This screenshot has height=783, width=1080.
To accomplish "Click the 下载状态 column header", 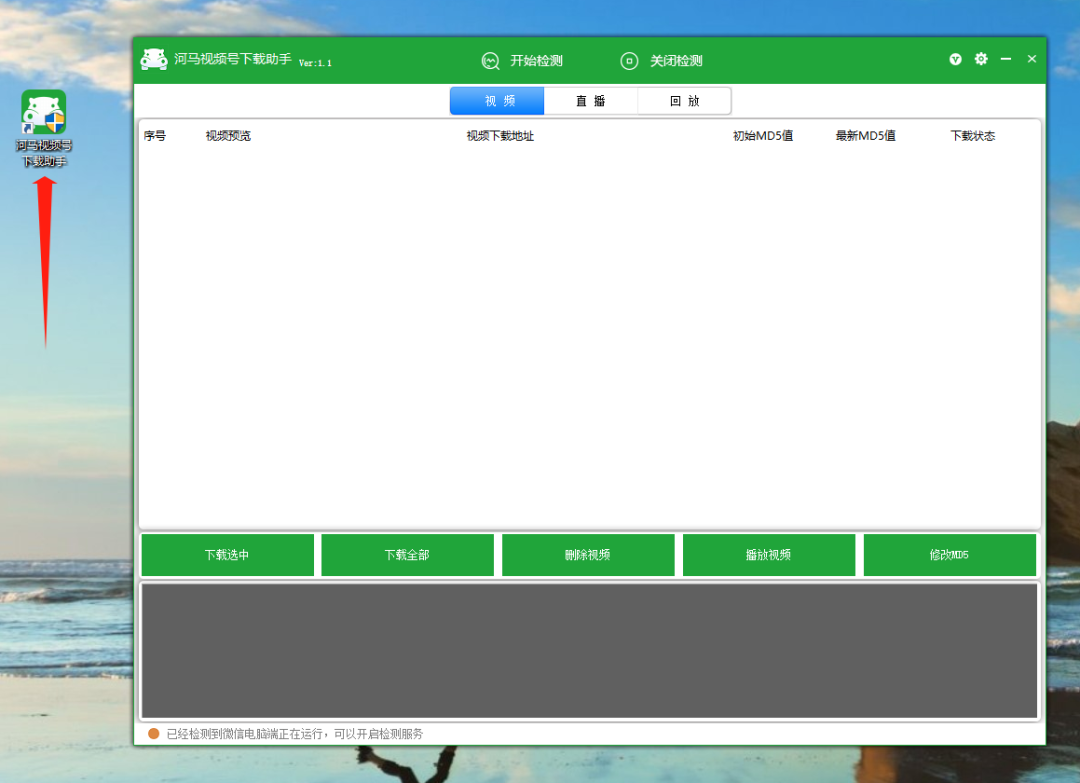I will point(972,136).
